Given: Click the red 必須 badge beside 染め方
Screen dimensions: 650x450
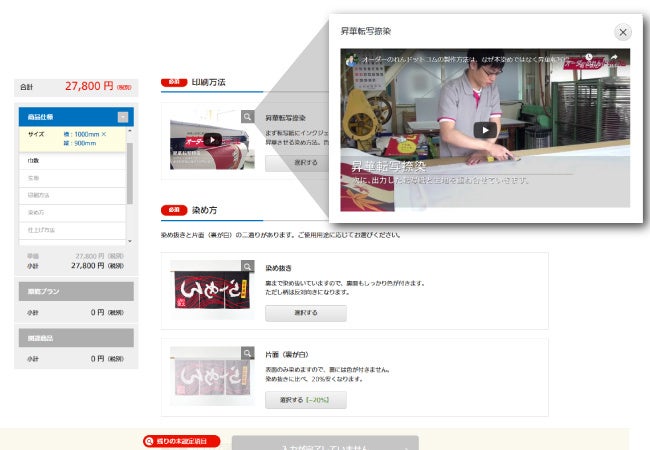Looking at the screenshot, I should pos(174,210).
